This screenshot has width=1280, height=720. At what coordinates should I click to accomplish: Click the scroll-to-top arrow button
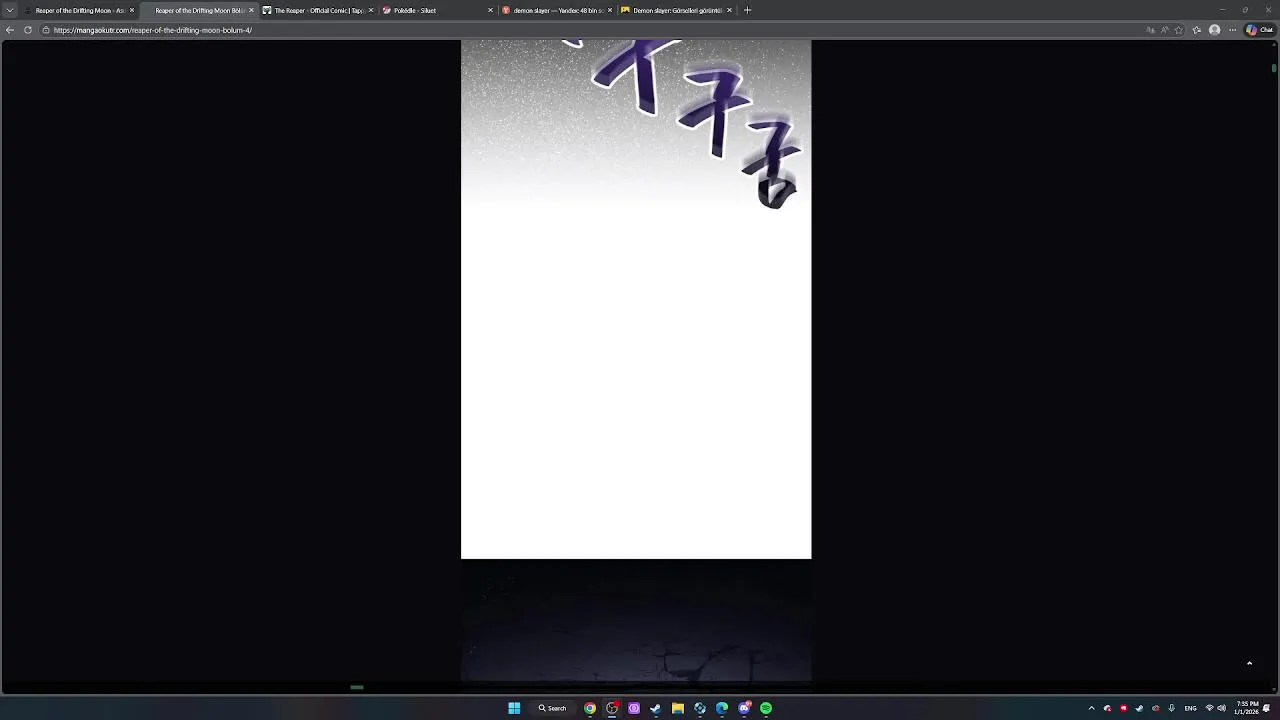1249,663
